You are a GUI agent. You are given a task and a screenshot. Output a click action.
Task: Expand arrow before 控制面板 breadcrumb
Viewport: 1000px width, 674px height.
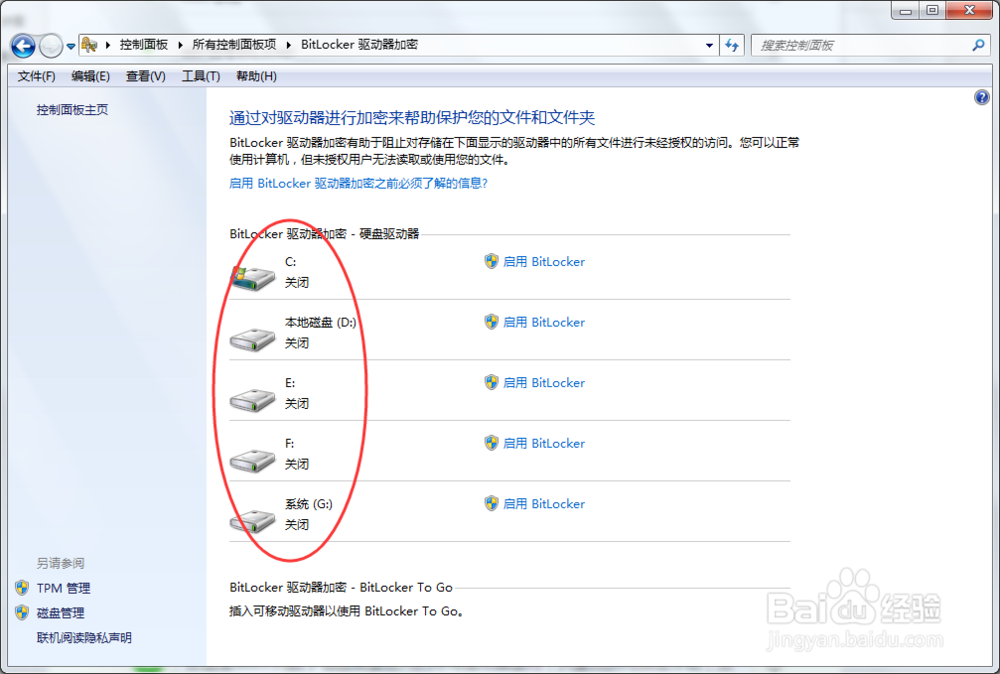108,45
